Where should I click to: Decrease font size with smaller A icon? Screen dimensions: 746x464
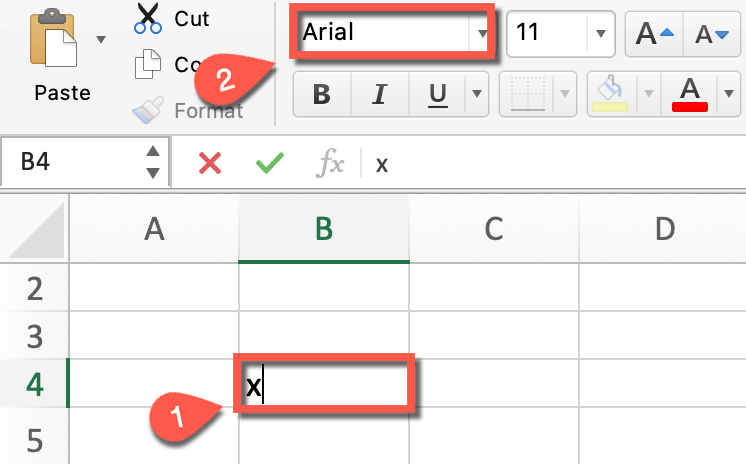711,34
